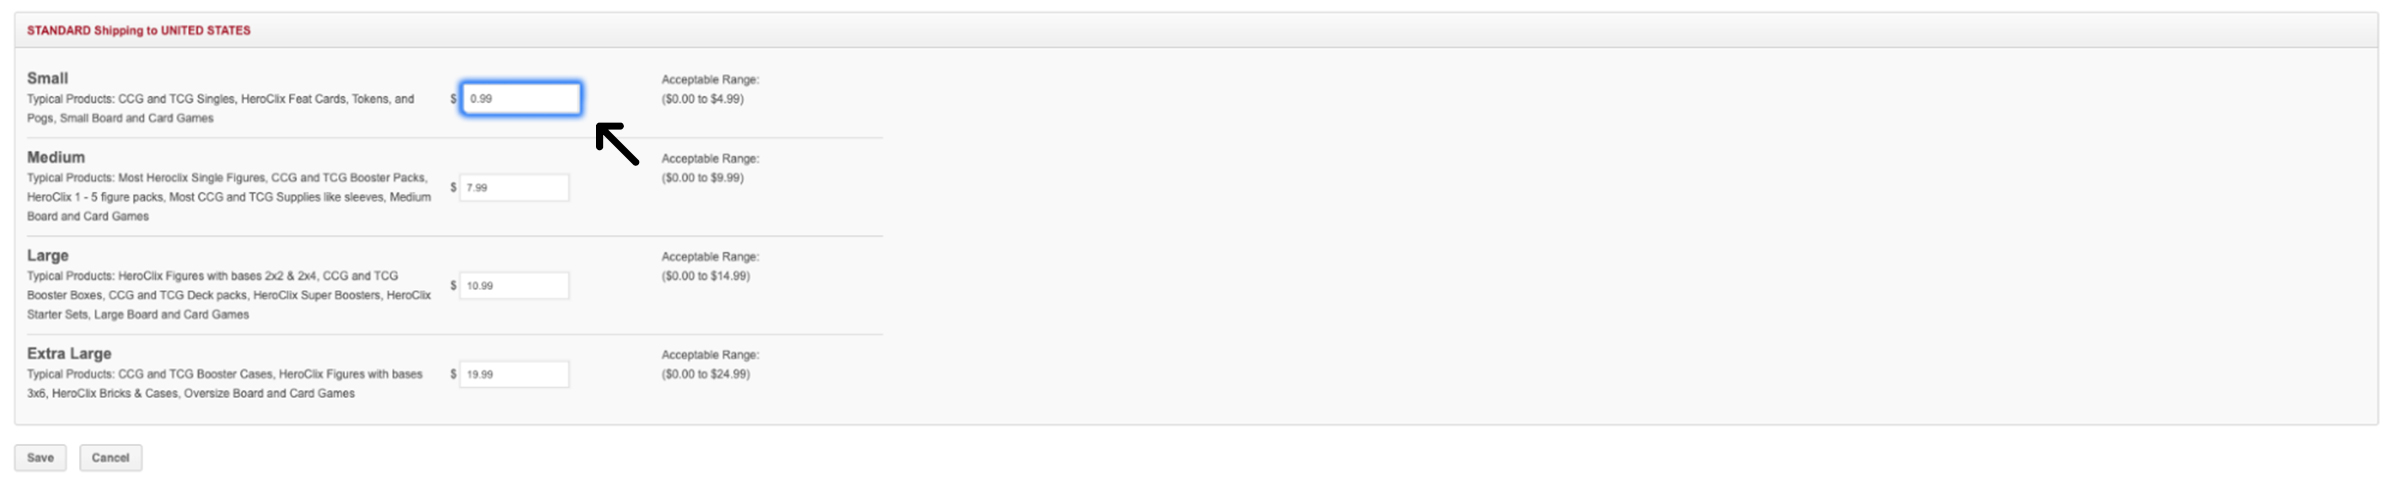Click the black arrow pointing at Small field
The width and height of the screenshot is (2400, 484).
617,144
